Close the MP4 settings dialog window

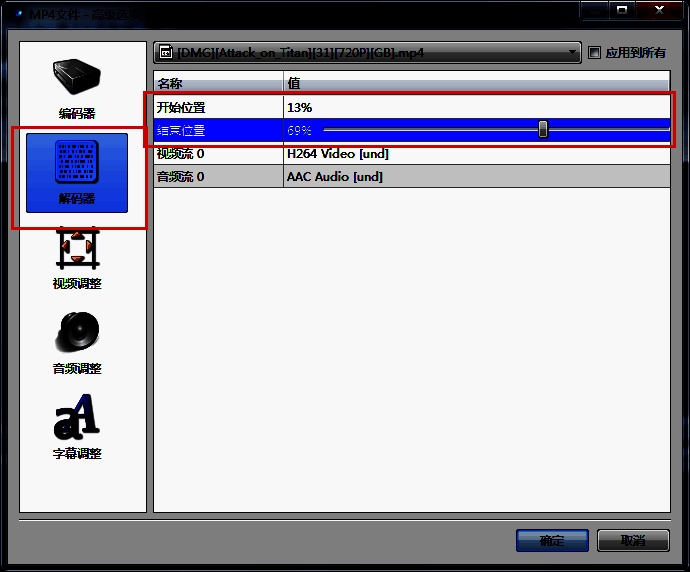pyautogui.click(x=660, y=10)
